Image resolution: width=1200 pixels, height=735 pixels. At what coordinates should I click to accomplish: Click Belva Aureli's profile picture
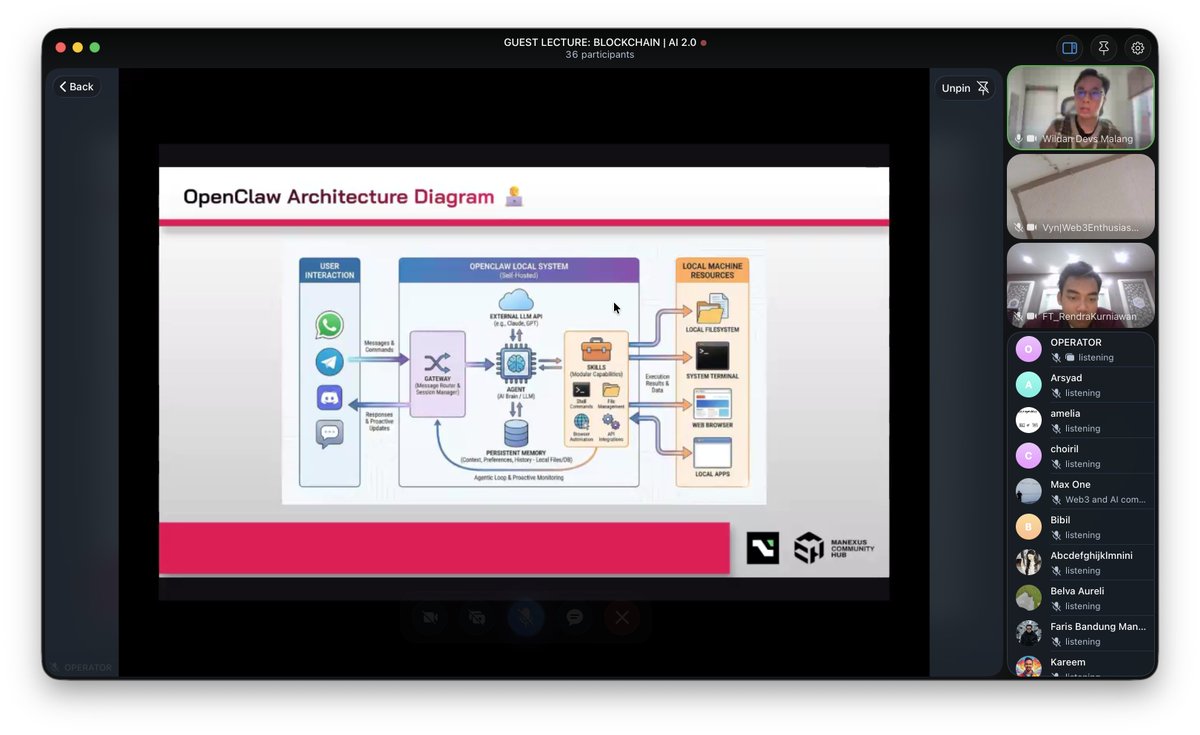(1028, 598)
